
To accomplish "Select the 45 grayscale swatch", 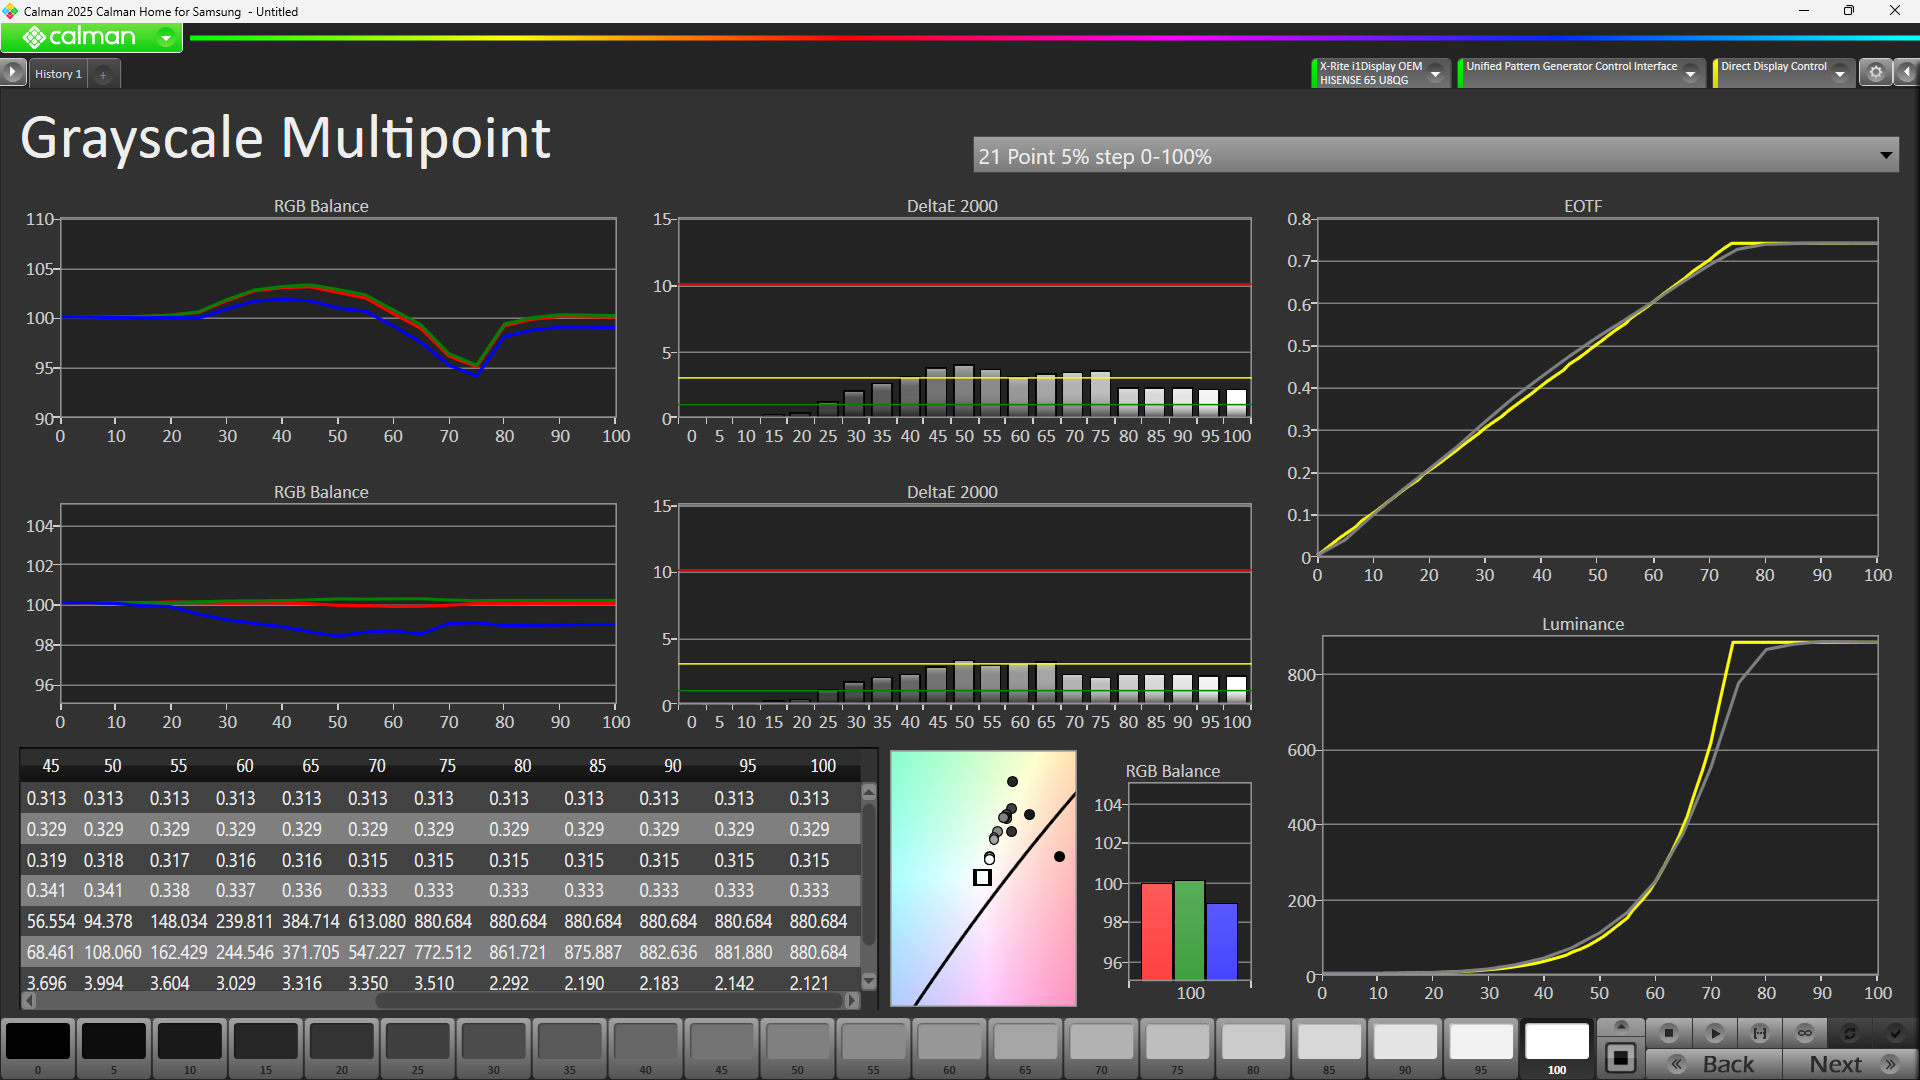I will (722, 1048).
